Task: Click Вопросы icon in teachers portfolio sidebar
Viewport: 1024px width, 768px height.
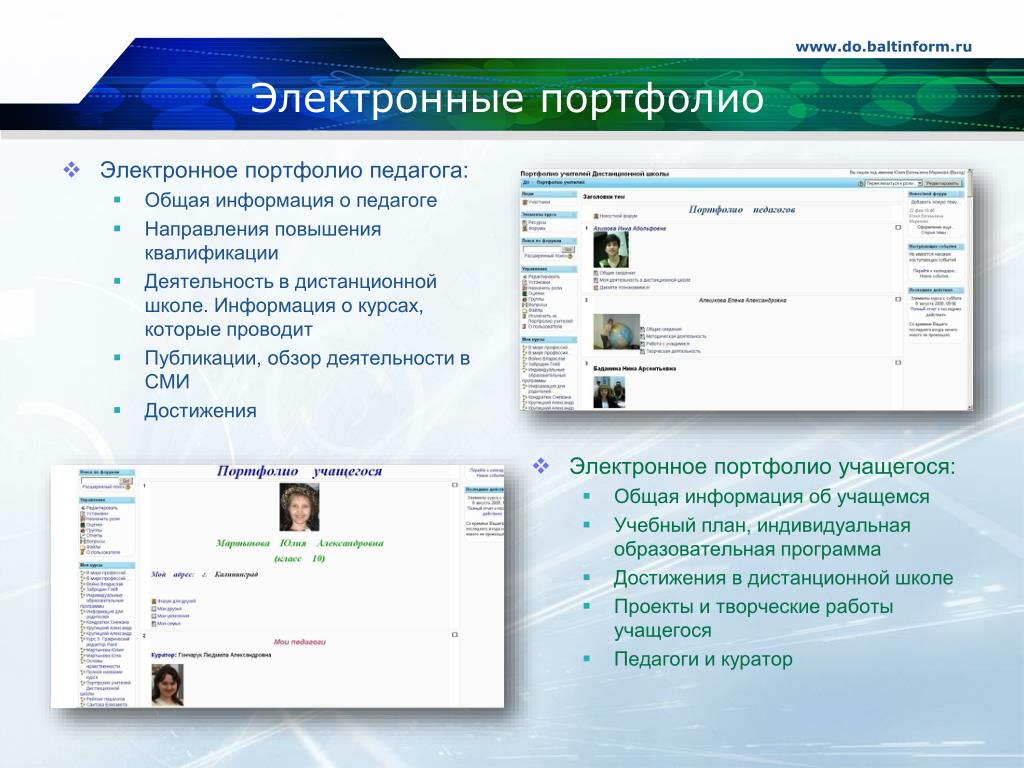Action: coord(524,305)
